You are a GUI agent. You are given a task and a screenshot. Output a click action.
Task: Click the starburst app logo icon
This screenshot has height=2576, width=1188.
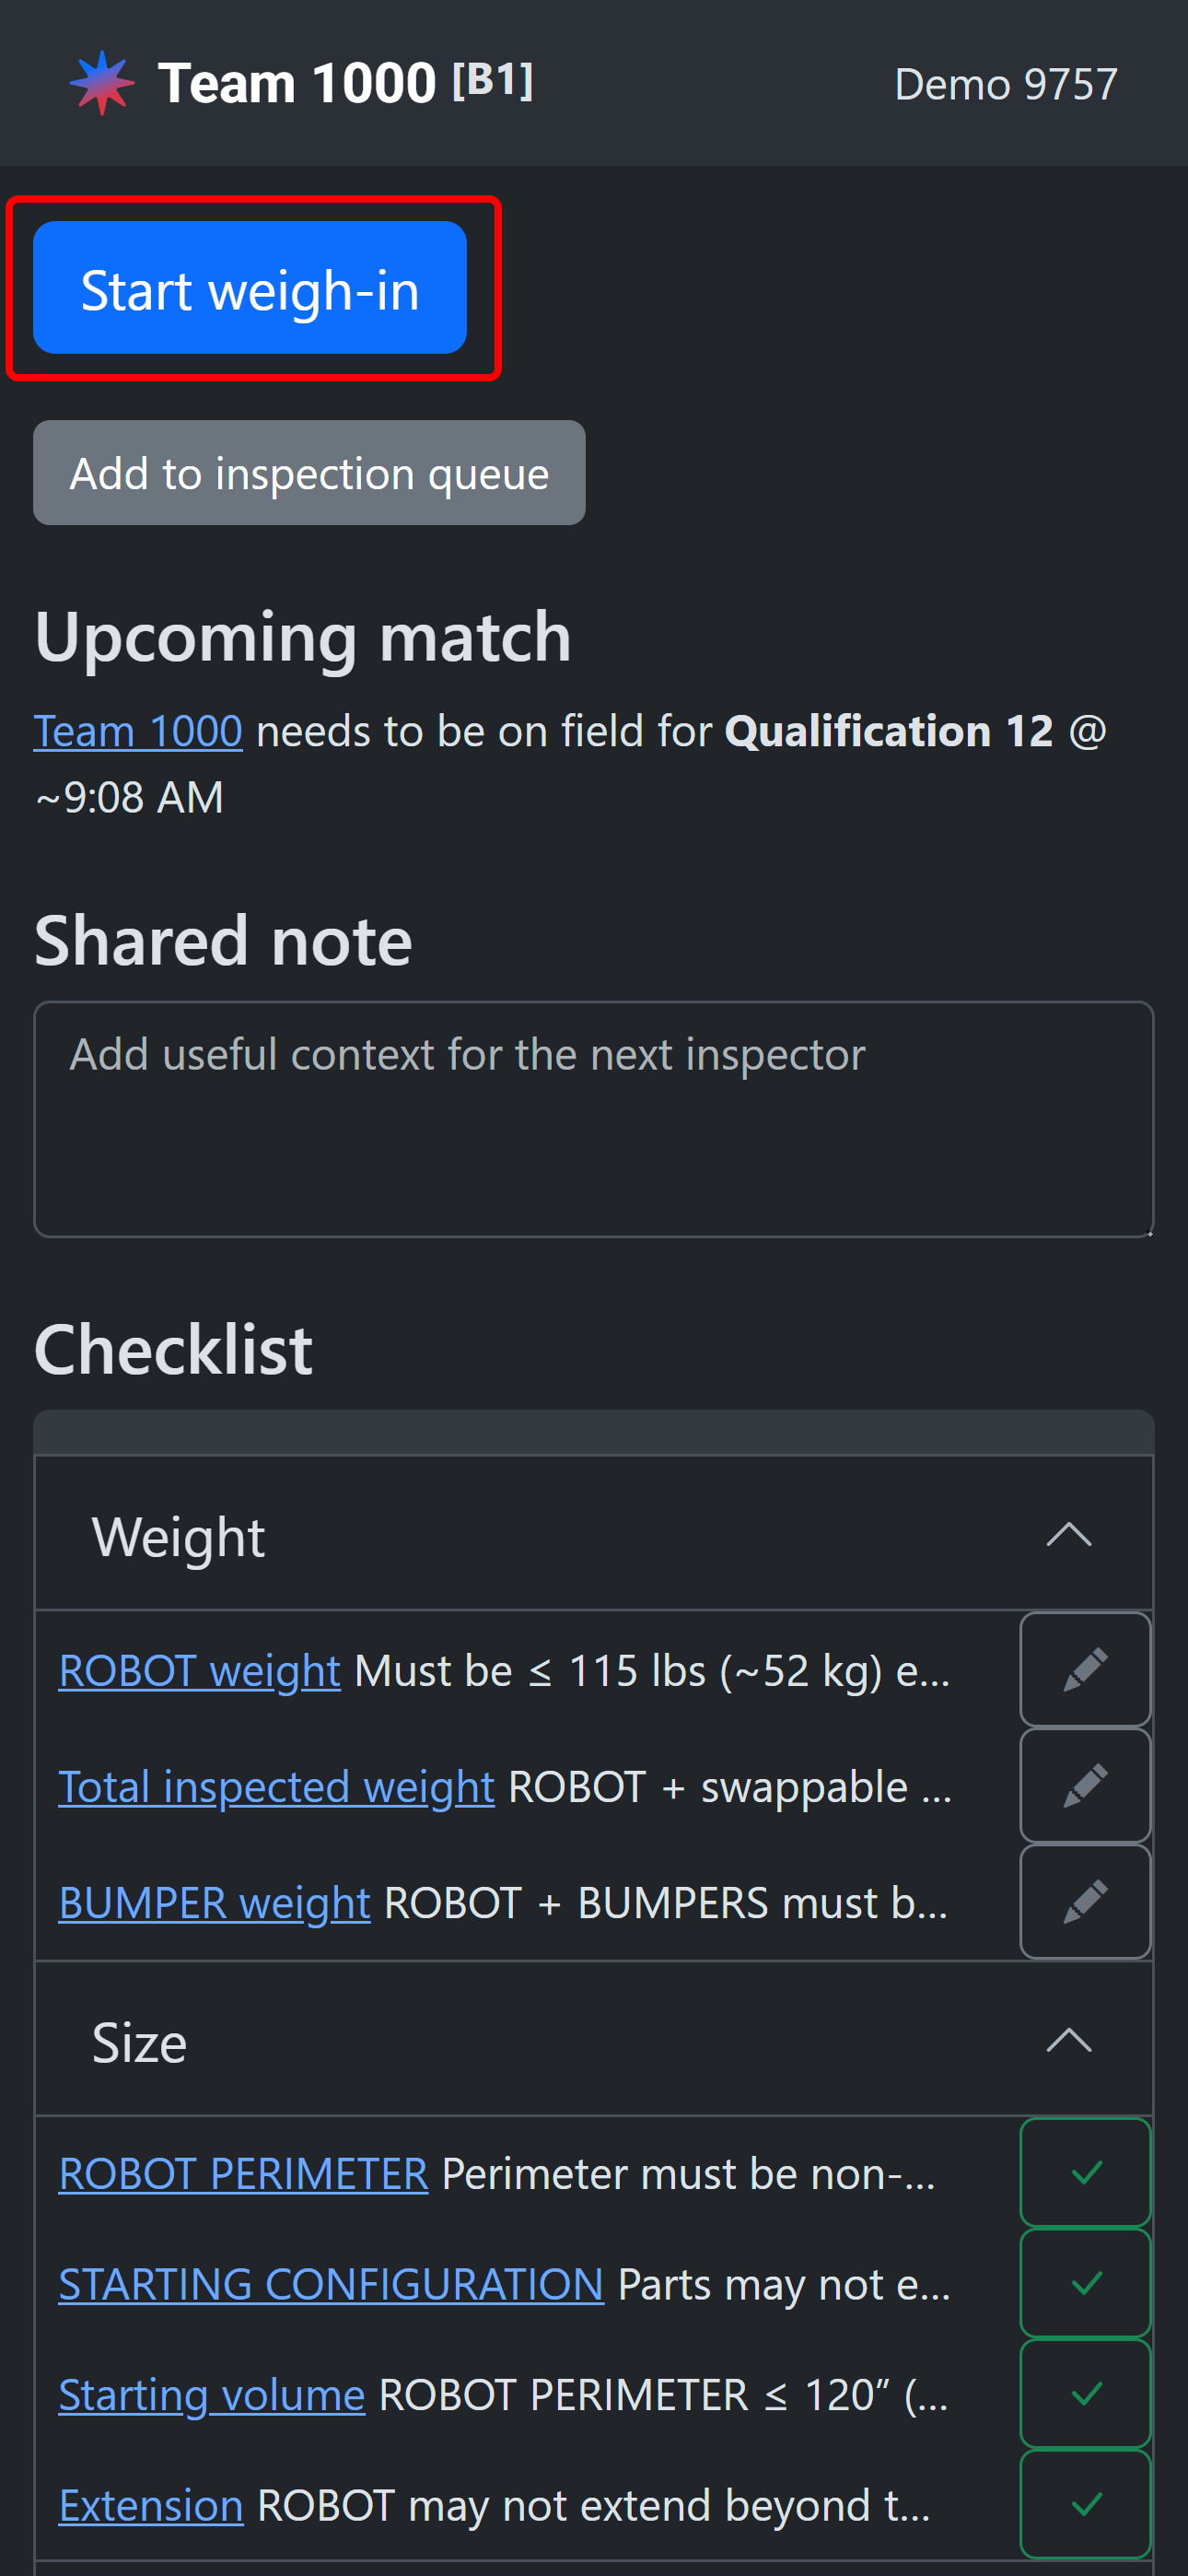click(x=102, y=83)
